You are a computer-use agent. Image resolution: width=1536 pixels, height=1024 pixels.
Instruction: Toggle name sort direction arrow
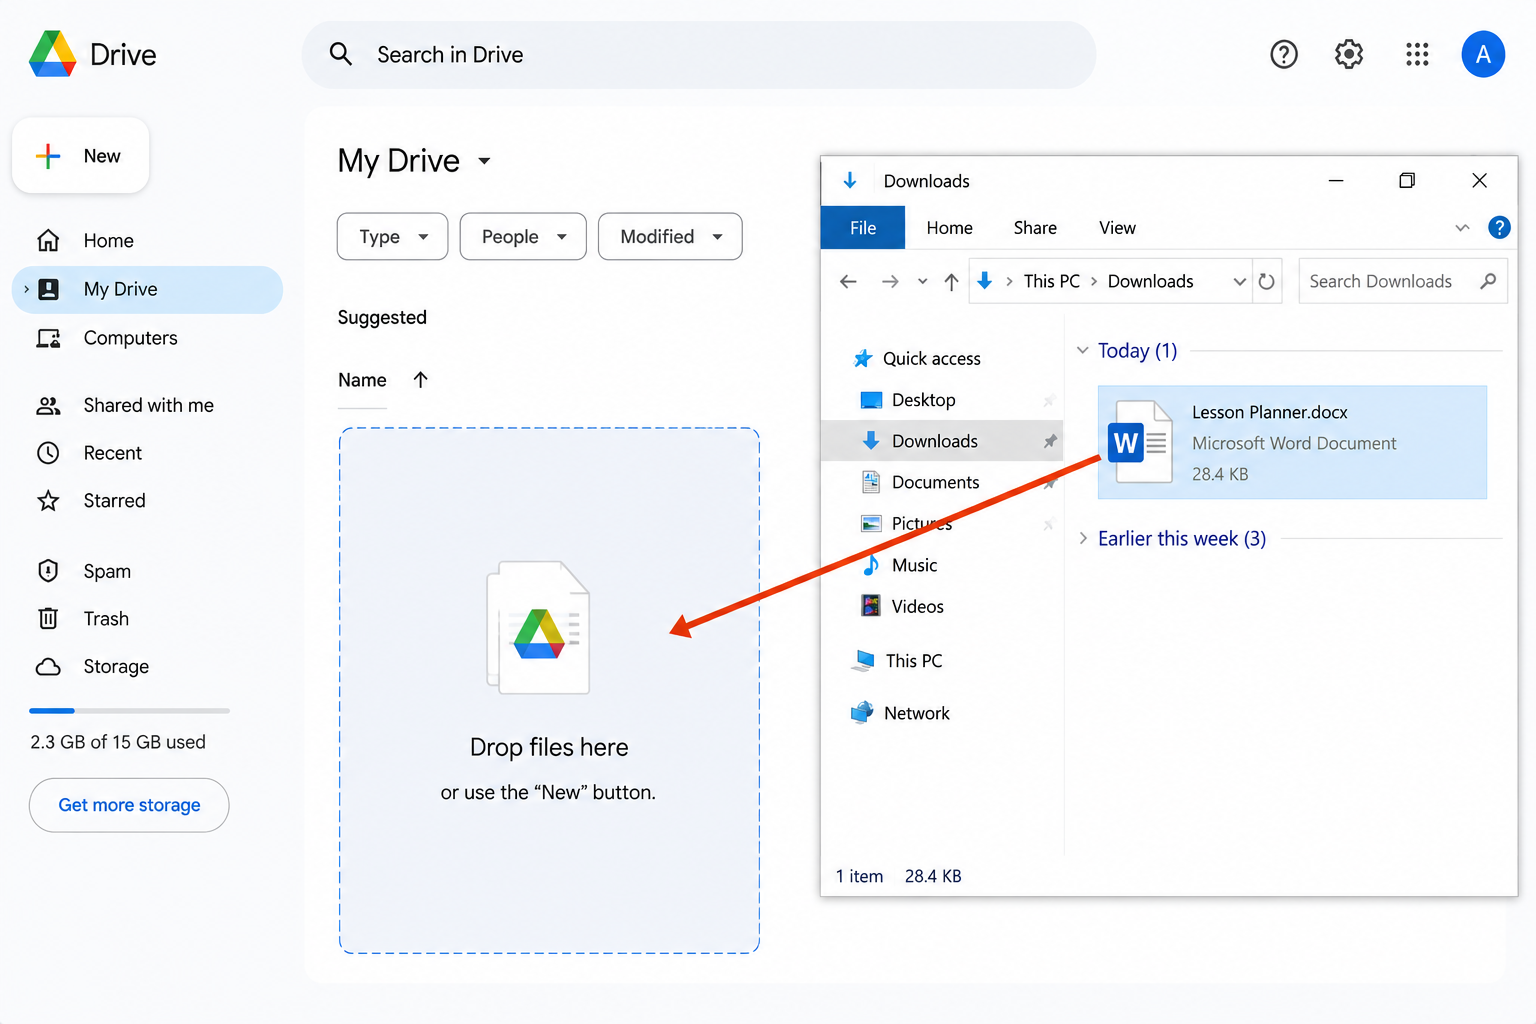pos(420,380)
